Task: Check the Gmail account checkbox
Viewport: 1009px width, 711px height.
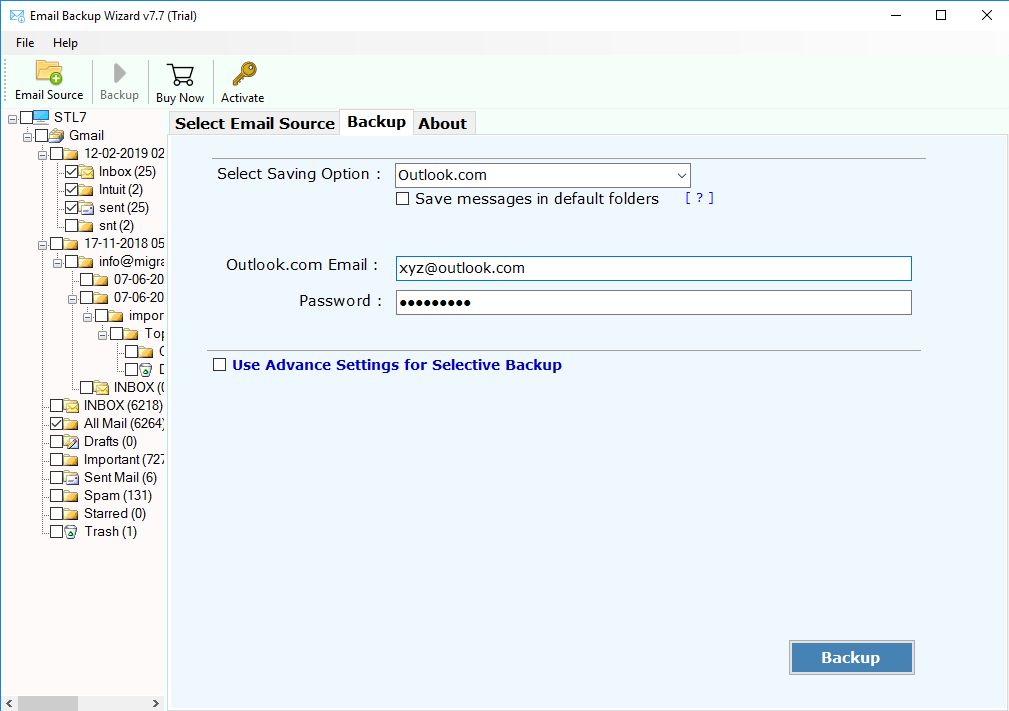Action: point(42,135)
